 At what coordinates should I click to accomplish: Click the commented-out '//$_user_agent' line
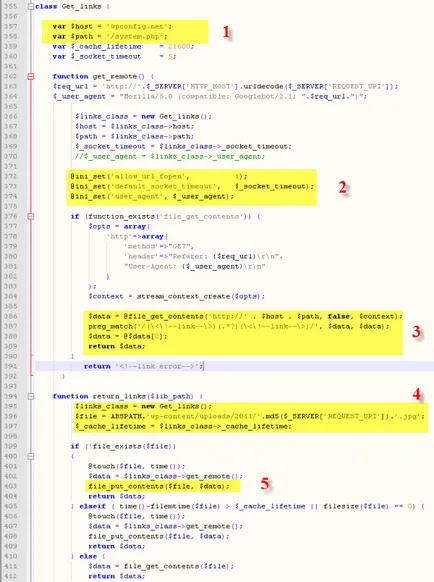tap(170, 156)
